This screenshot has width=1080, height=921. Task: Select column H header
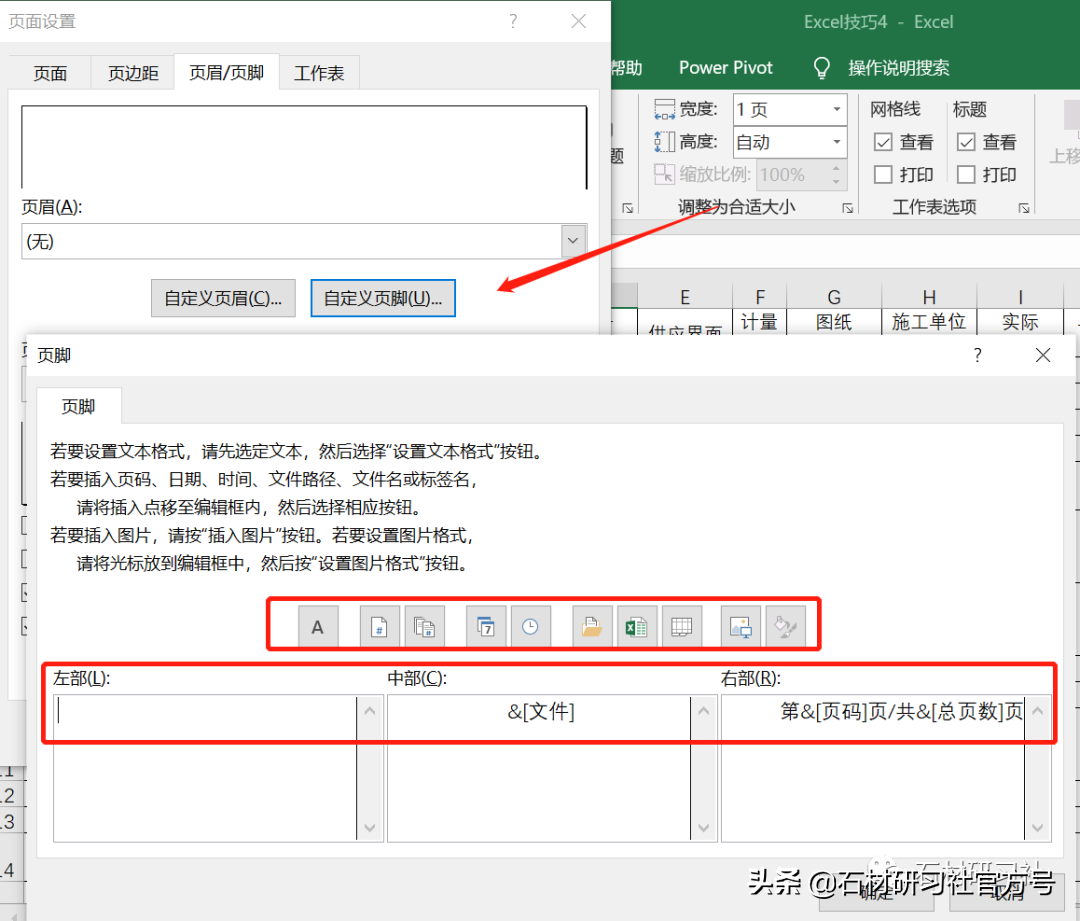[929, 297]
